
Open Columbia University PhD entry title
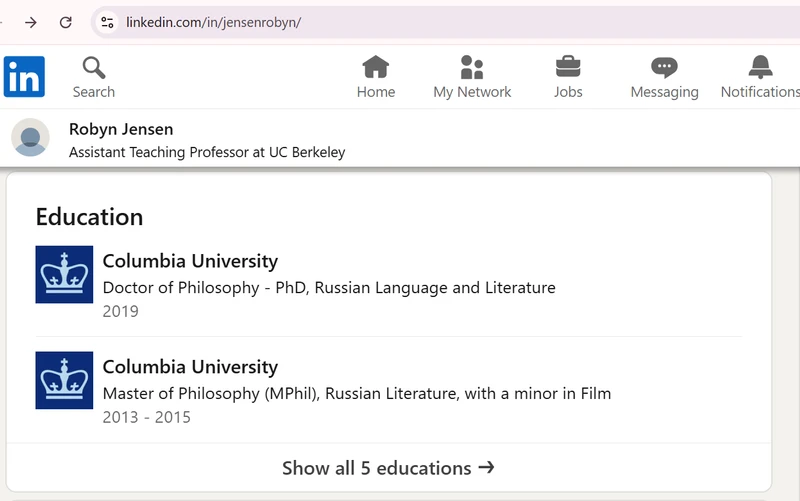[190, 261]
